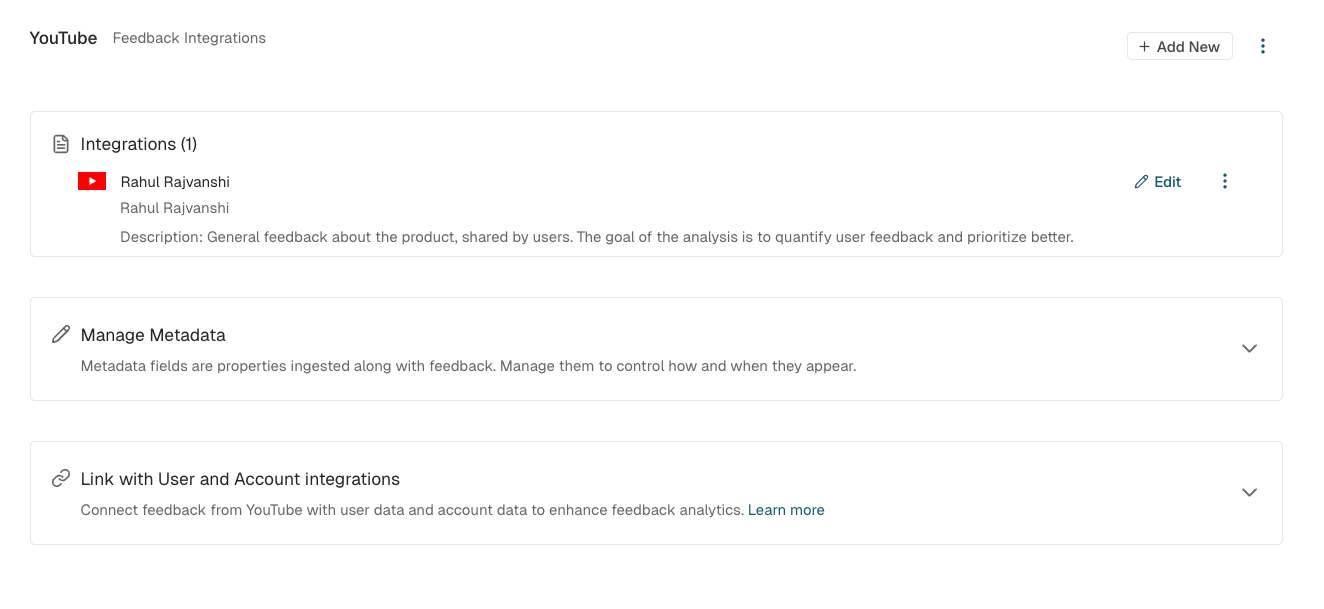Image resolution: width=1324 pixels, height=609 pixels.
Task: Click the document icon beside Integrations
Action: pyautogui.click(x=61, y=144)
